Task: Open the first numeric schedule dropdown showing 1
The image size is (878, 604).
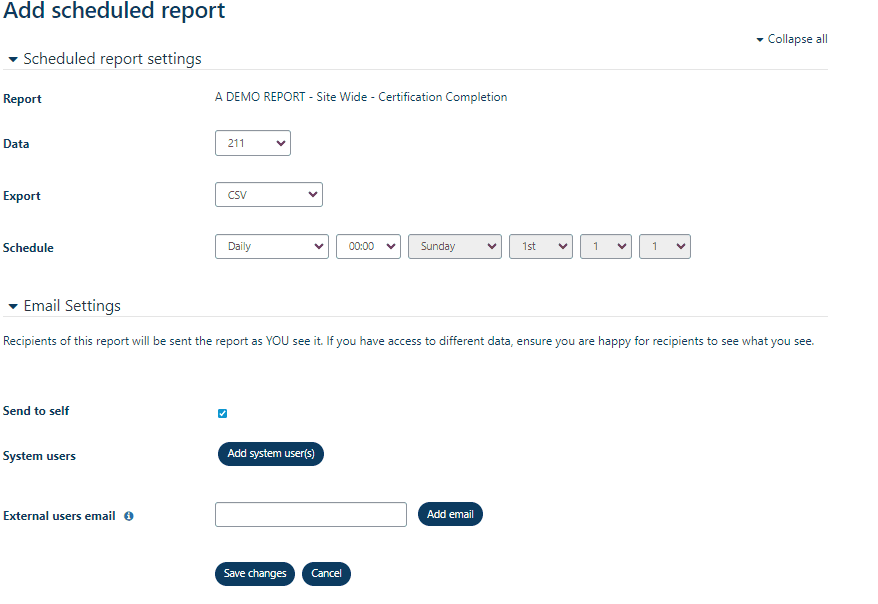Action: [x=605, y=246]
